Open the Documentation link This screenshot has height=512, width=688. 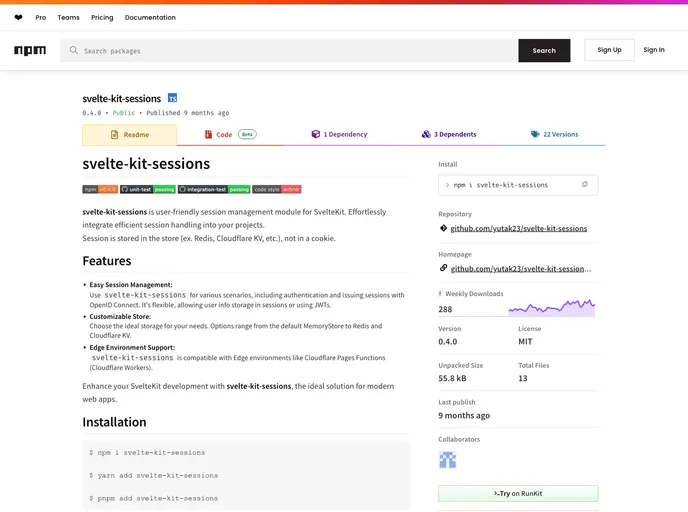[150, 18]
